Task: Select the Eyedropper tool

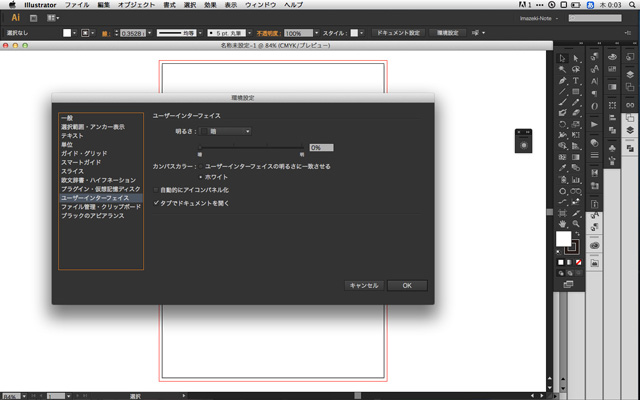Action: (x=562, y=168)
